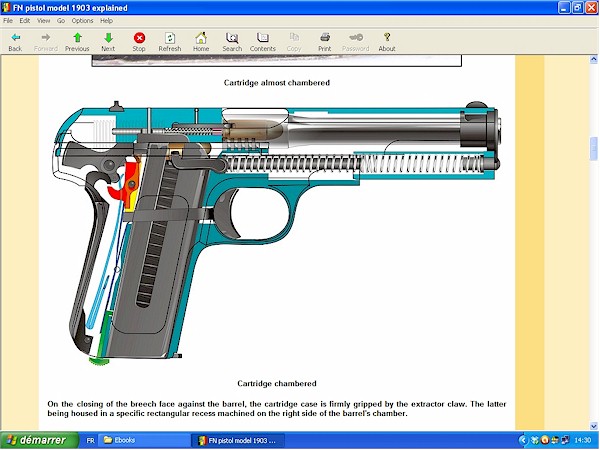This screenshot has height=450, width=600.
Task: Click the Copy toolbar button
Action: [x=294, y=42]
